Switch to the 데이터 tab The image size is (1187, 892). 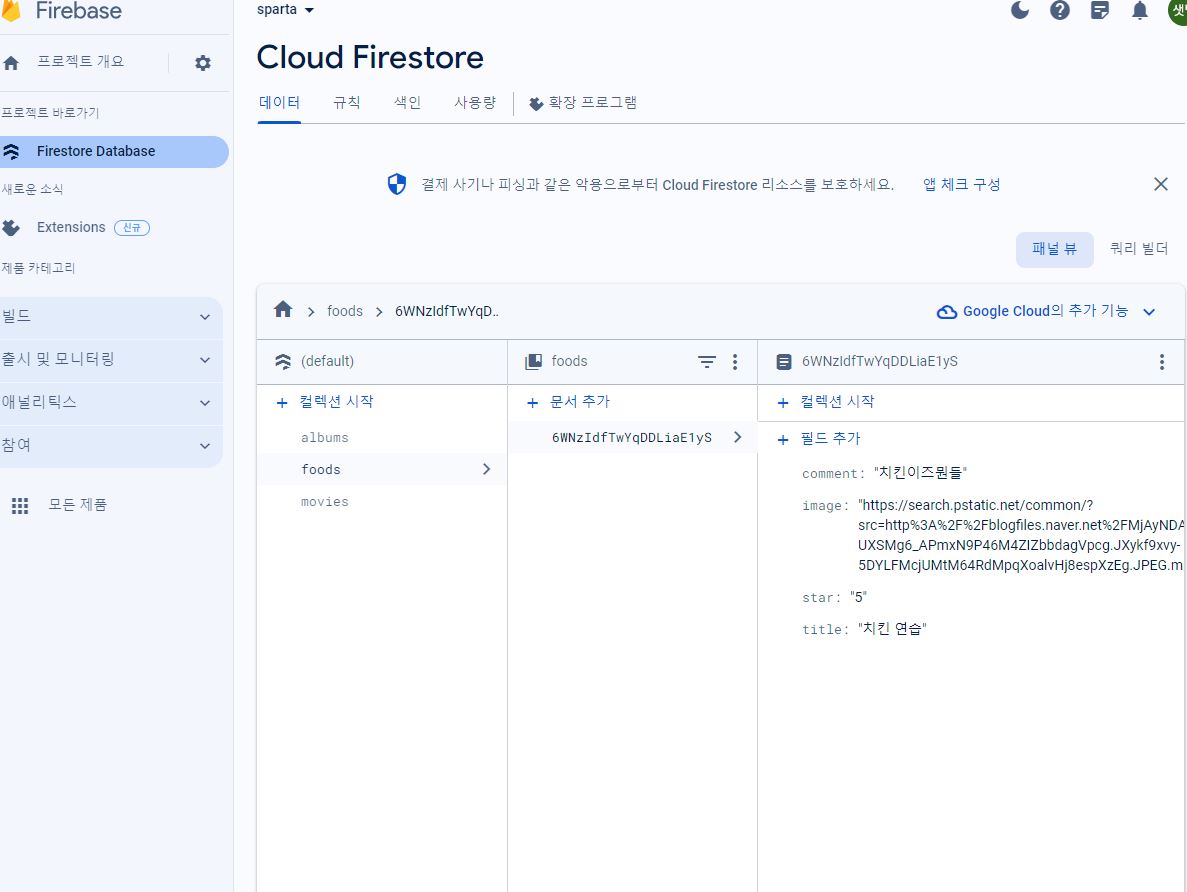tap(279, 103)
